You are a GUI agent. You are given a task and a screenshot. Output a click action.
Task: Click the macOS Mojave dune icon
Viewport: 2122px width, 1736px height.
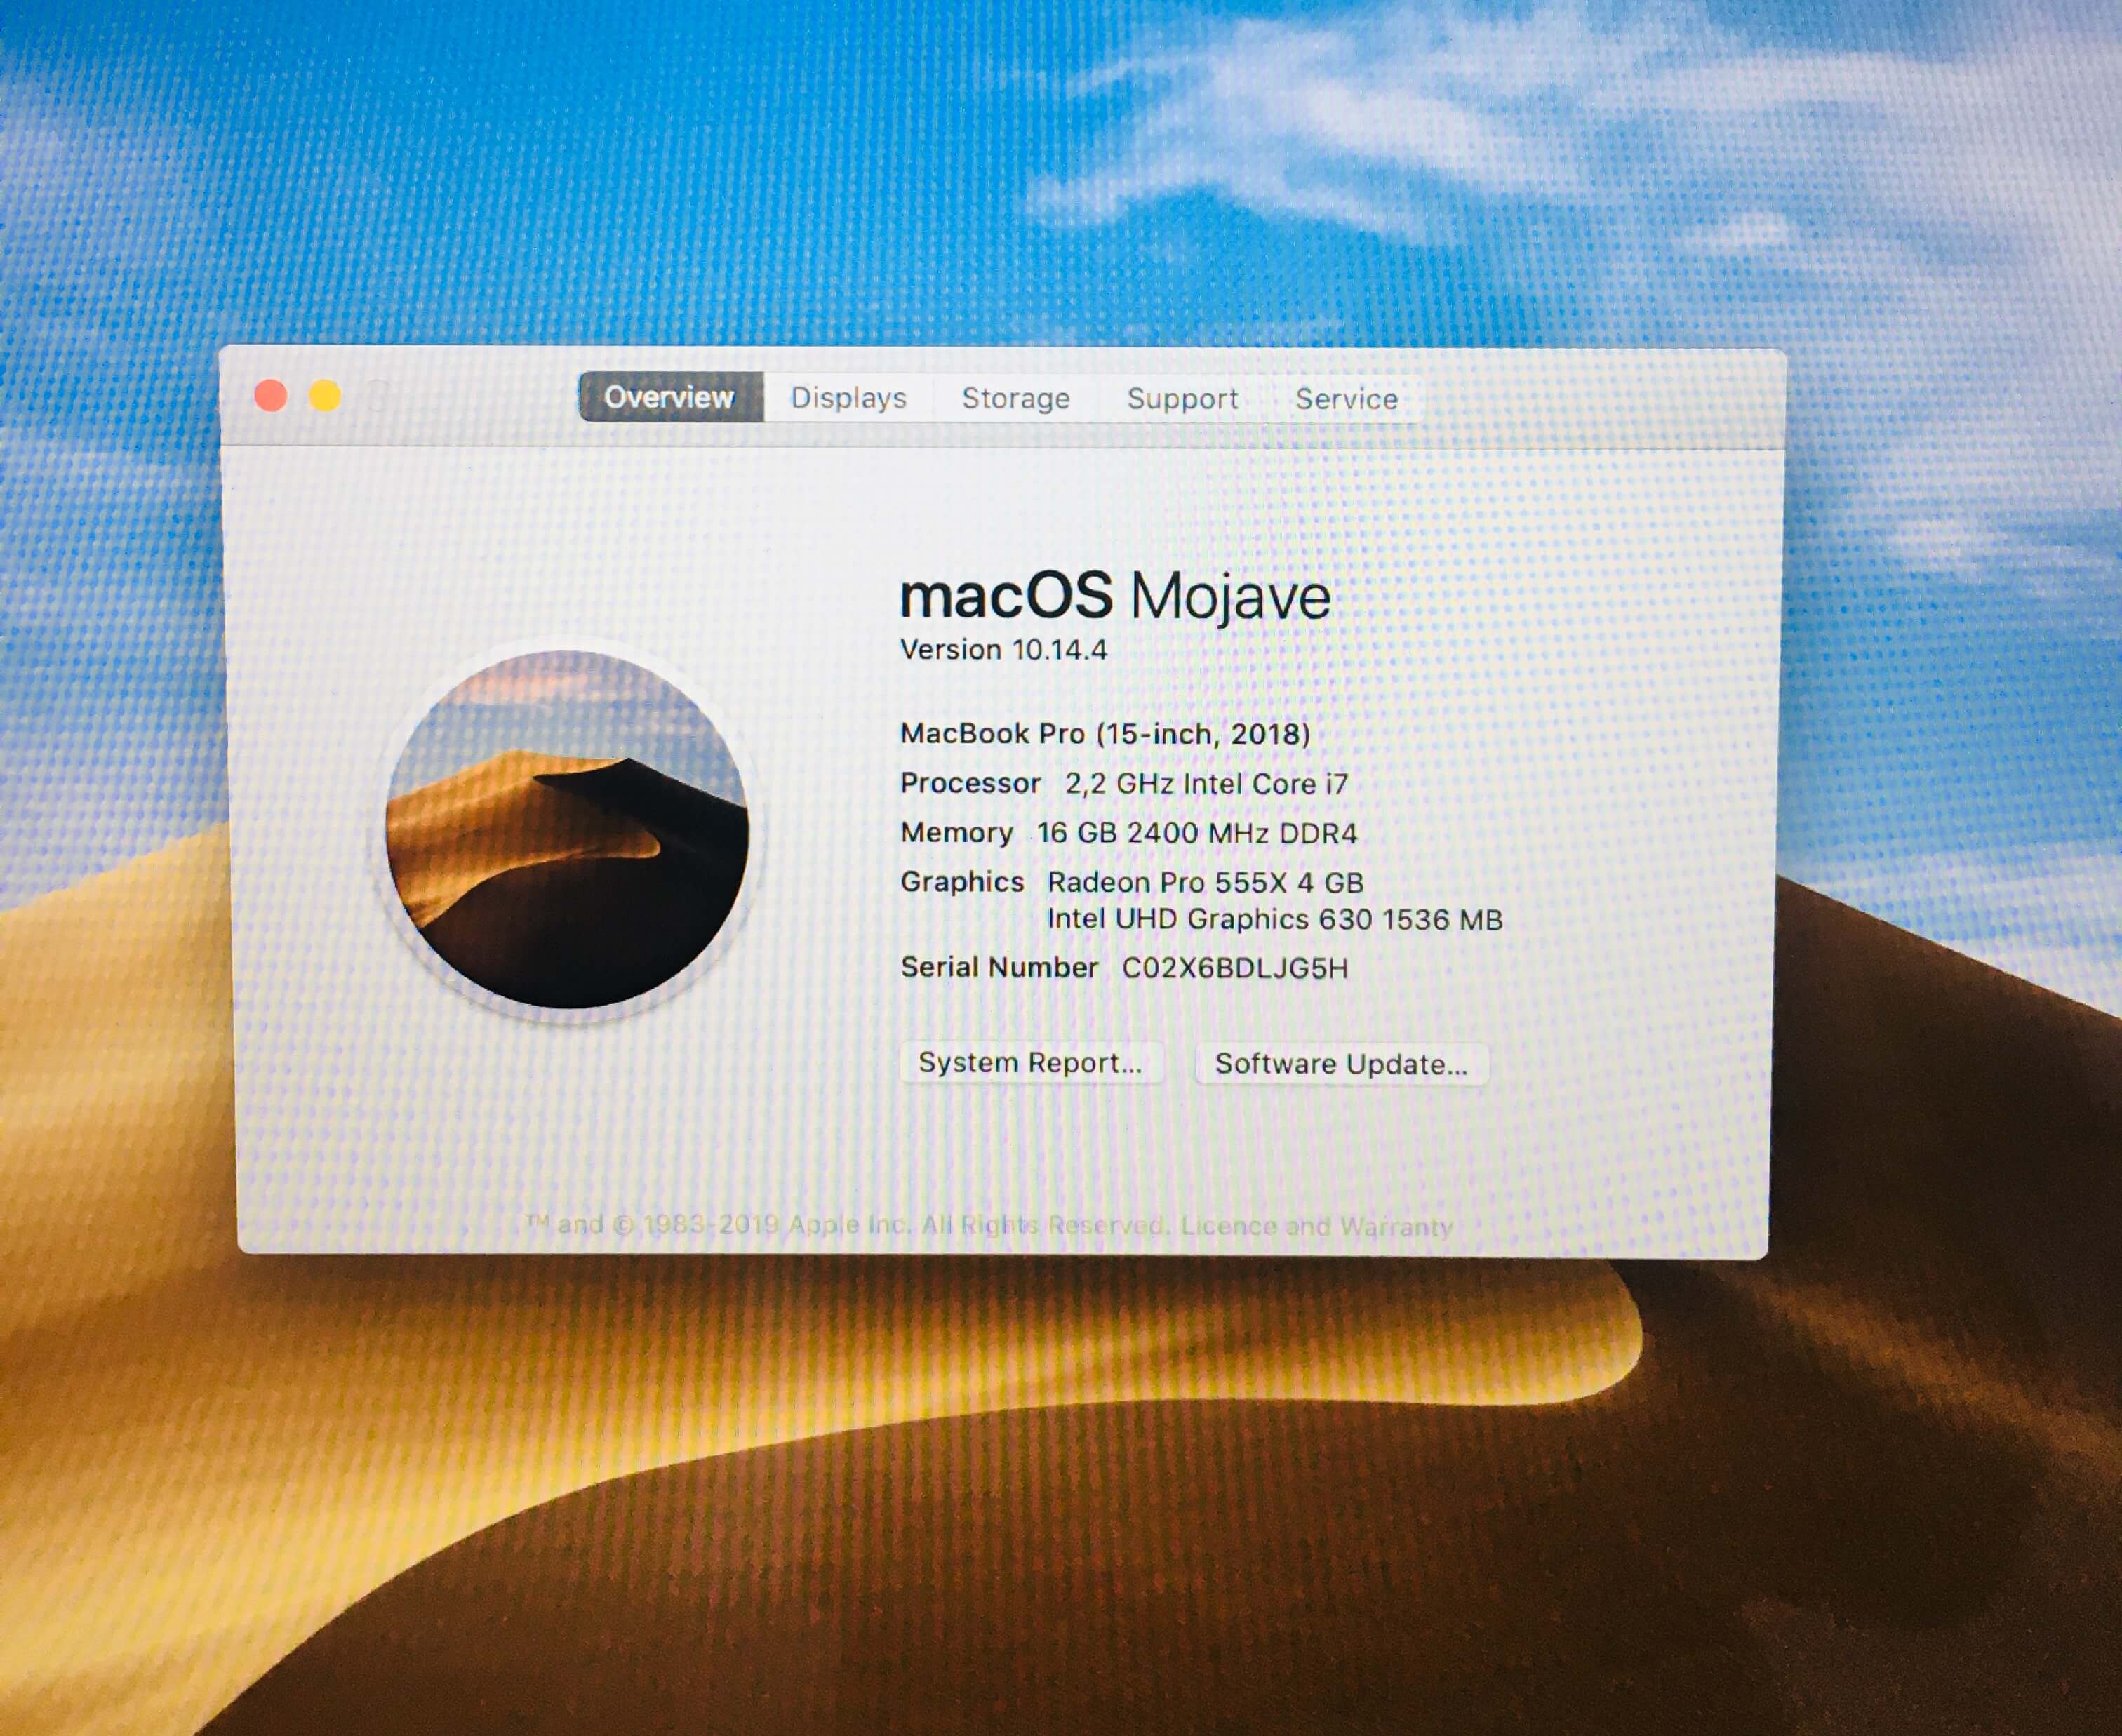(x=567, y=829)
